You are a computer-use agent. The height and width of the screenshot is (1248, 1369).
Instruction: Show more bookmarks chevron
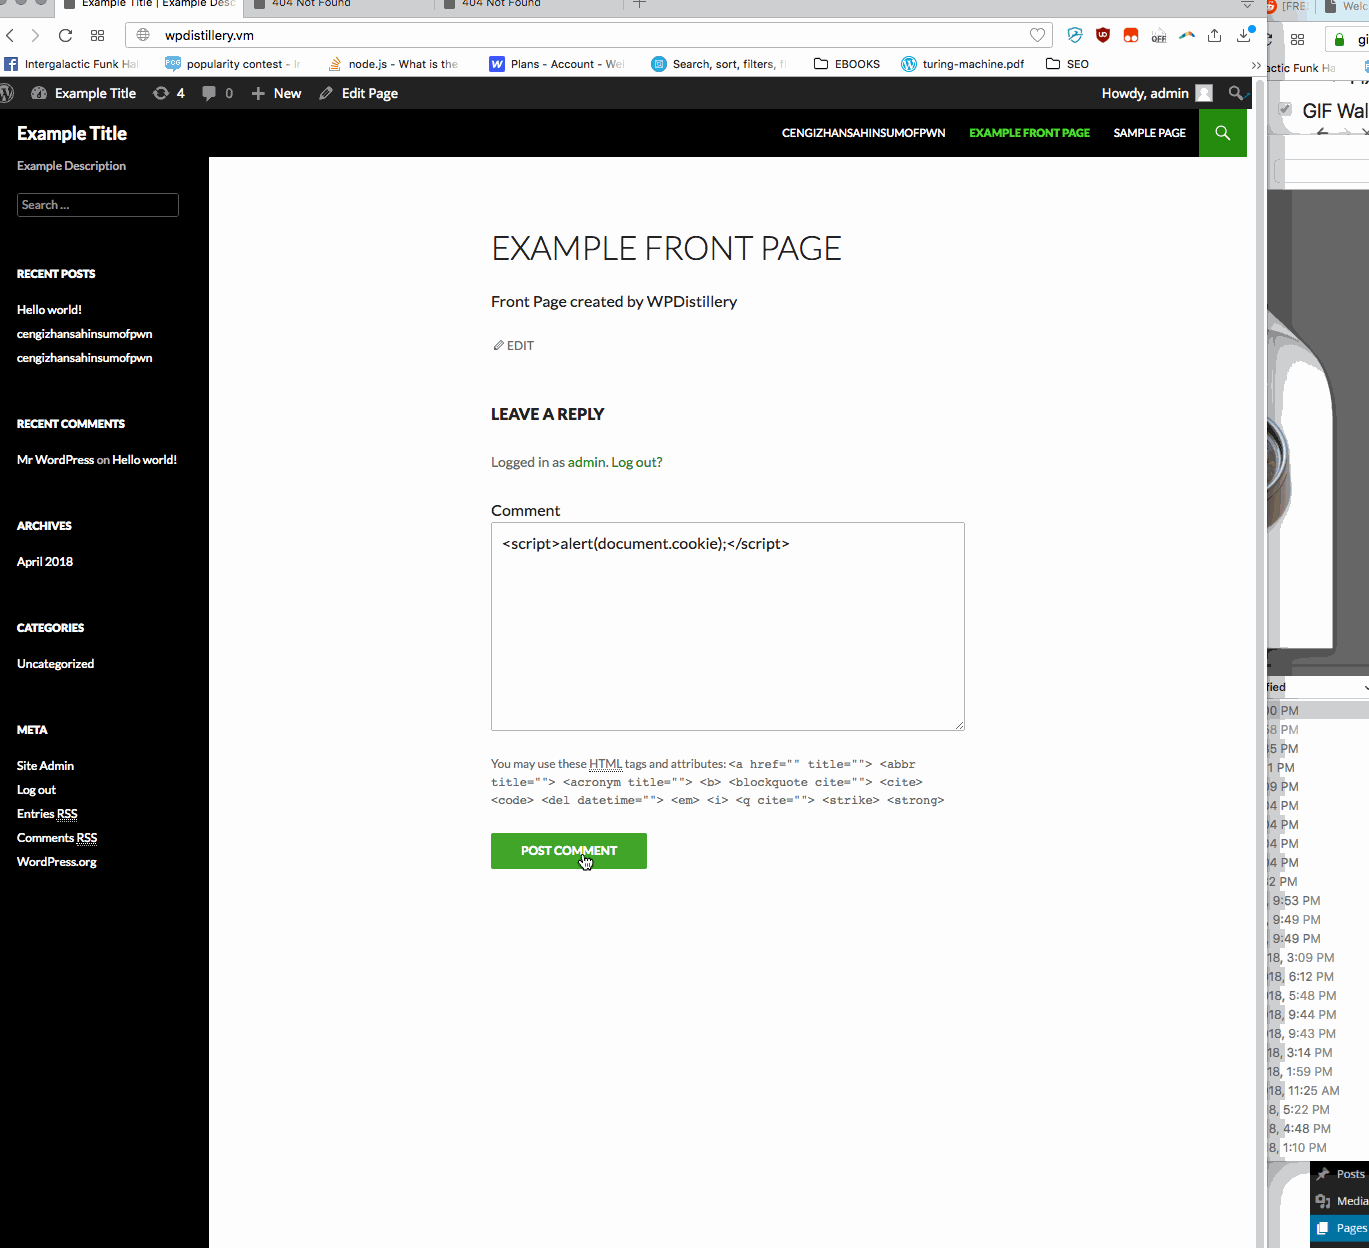tap(1256, 65)
